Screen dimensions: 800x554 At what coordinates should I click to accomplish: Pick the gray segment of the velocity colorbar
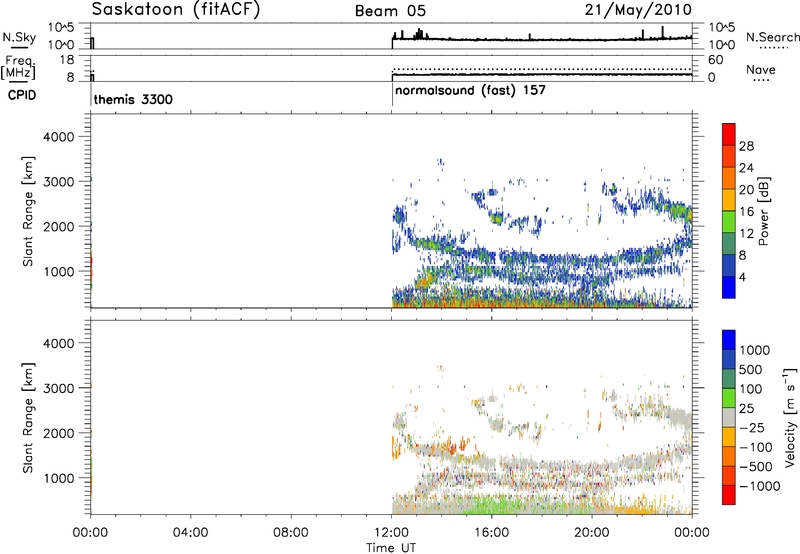coord(729,417)
